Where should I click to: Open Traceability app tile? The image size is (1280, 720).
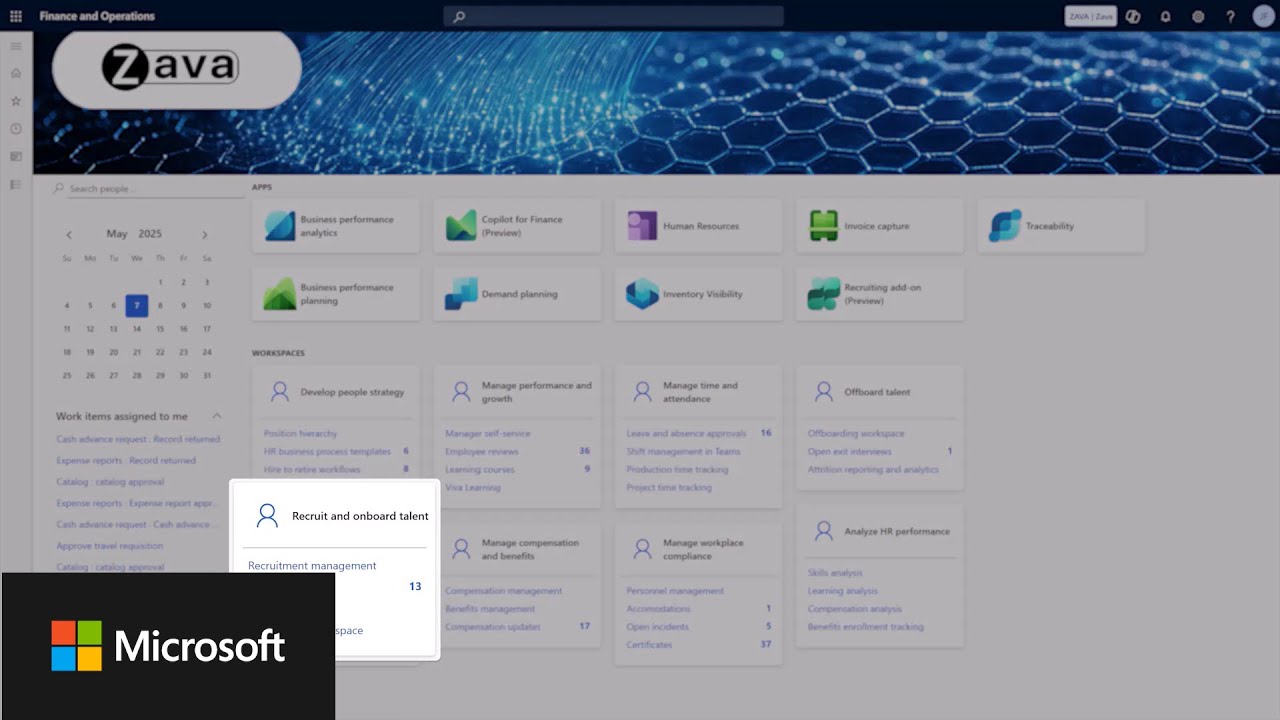point(1061,226)
